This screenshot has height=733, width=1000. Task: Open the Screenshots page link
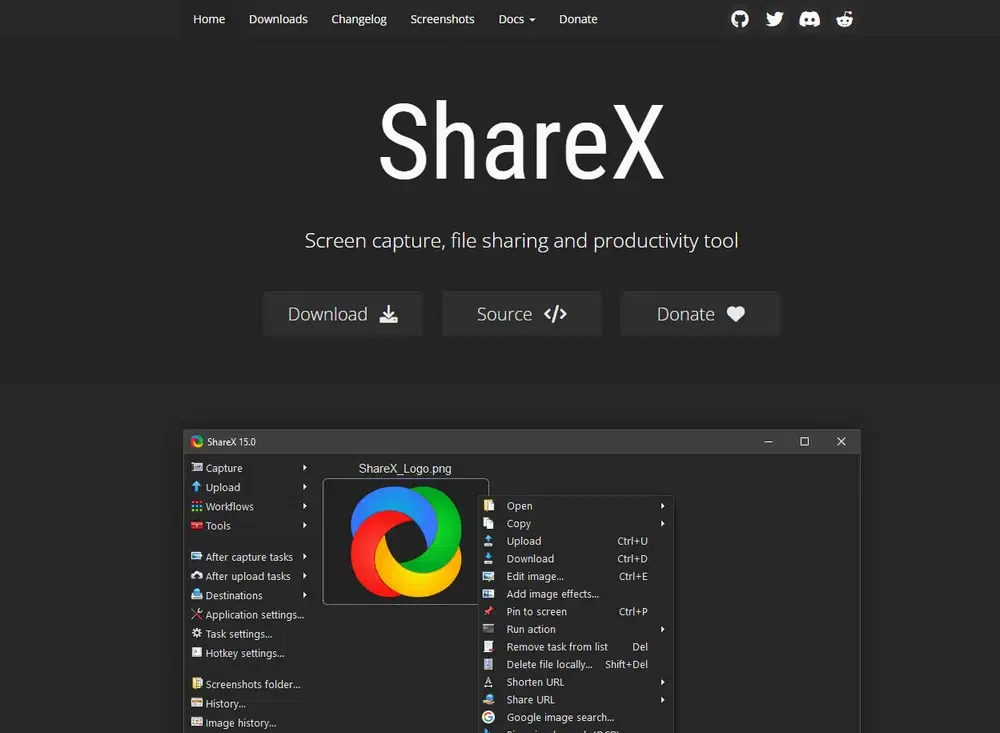click(442, 19)
